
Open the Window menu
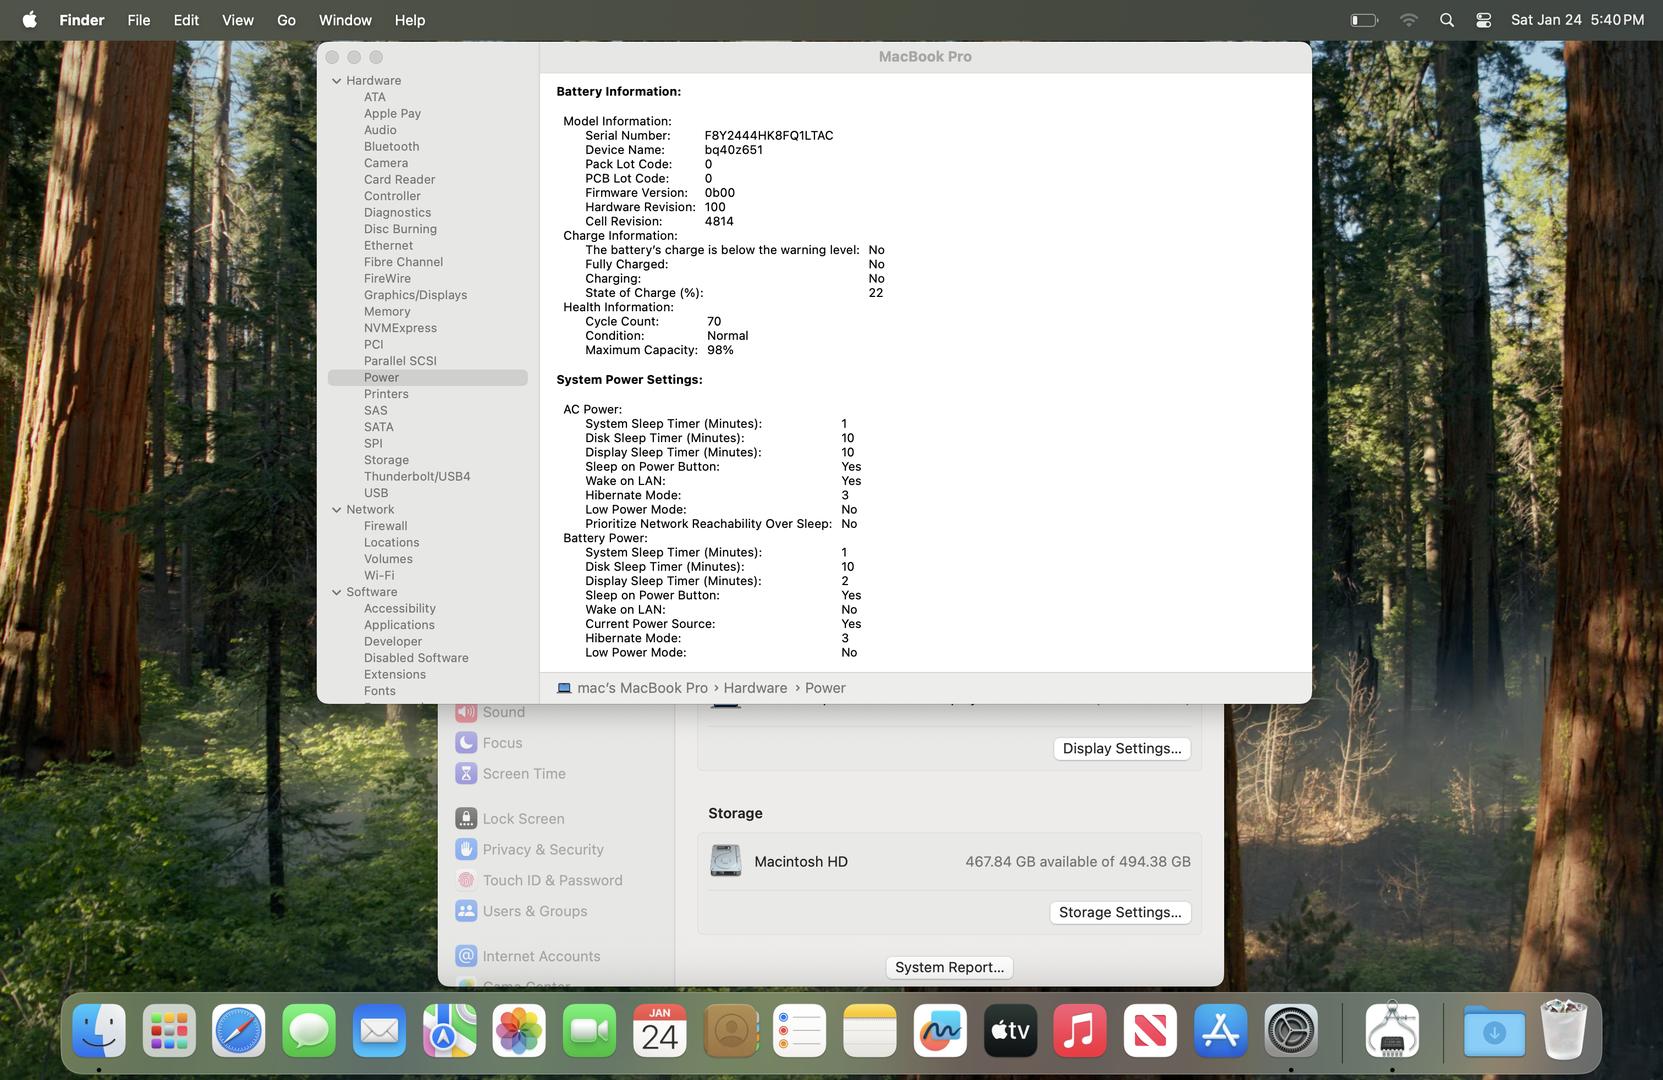click(345, 20)
